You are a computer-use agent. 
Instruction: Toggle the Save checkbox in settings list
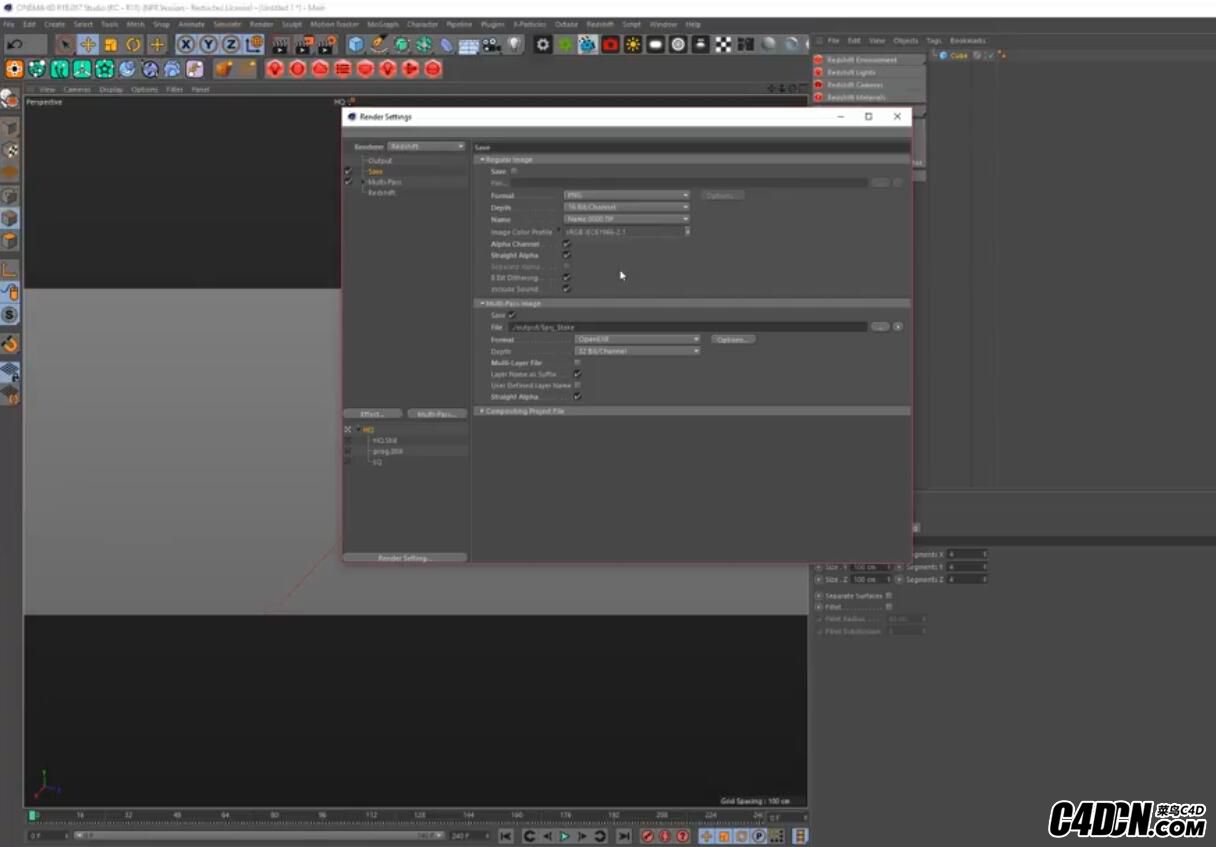(x=348, y=171)
